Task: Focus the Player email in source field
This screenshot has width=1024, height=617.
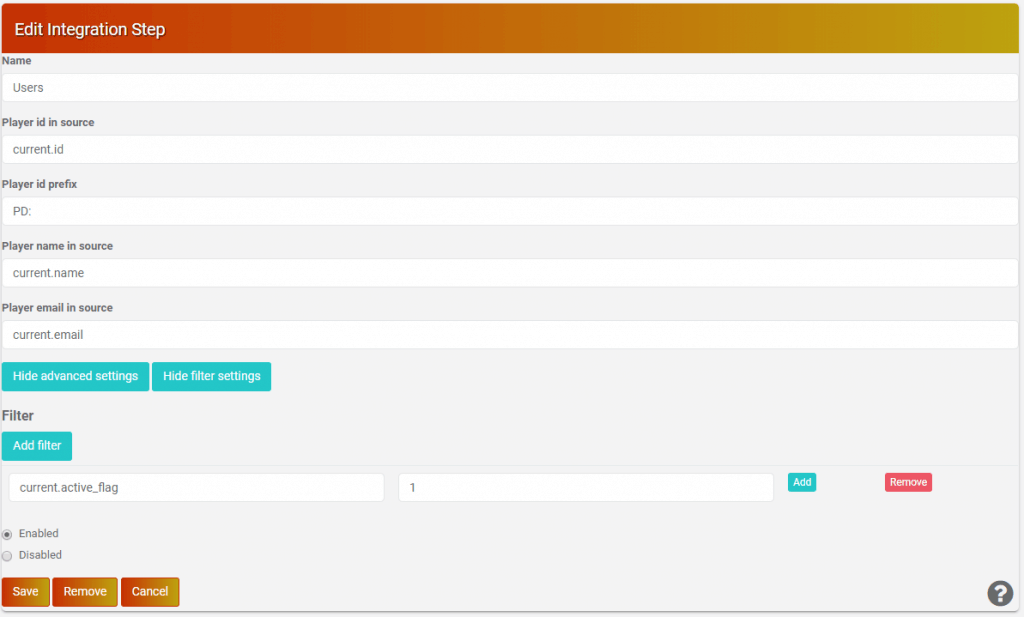Action: (x=510, y=335)
